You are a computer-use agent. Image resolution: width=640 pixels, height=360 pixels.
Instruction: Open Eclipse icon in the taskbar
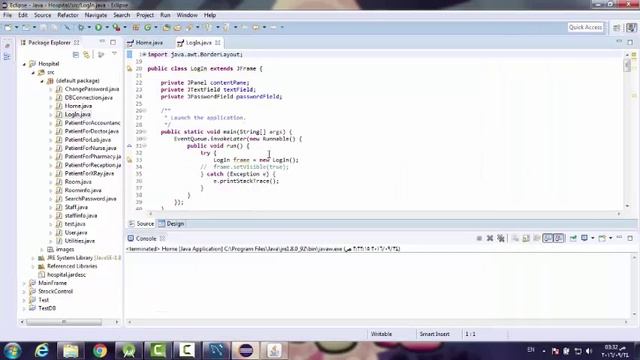(x=246, y=350)
